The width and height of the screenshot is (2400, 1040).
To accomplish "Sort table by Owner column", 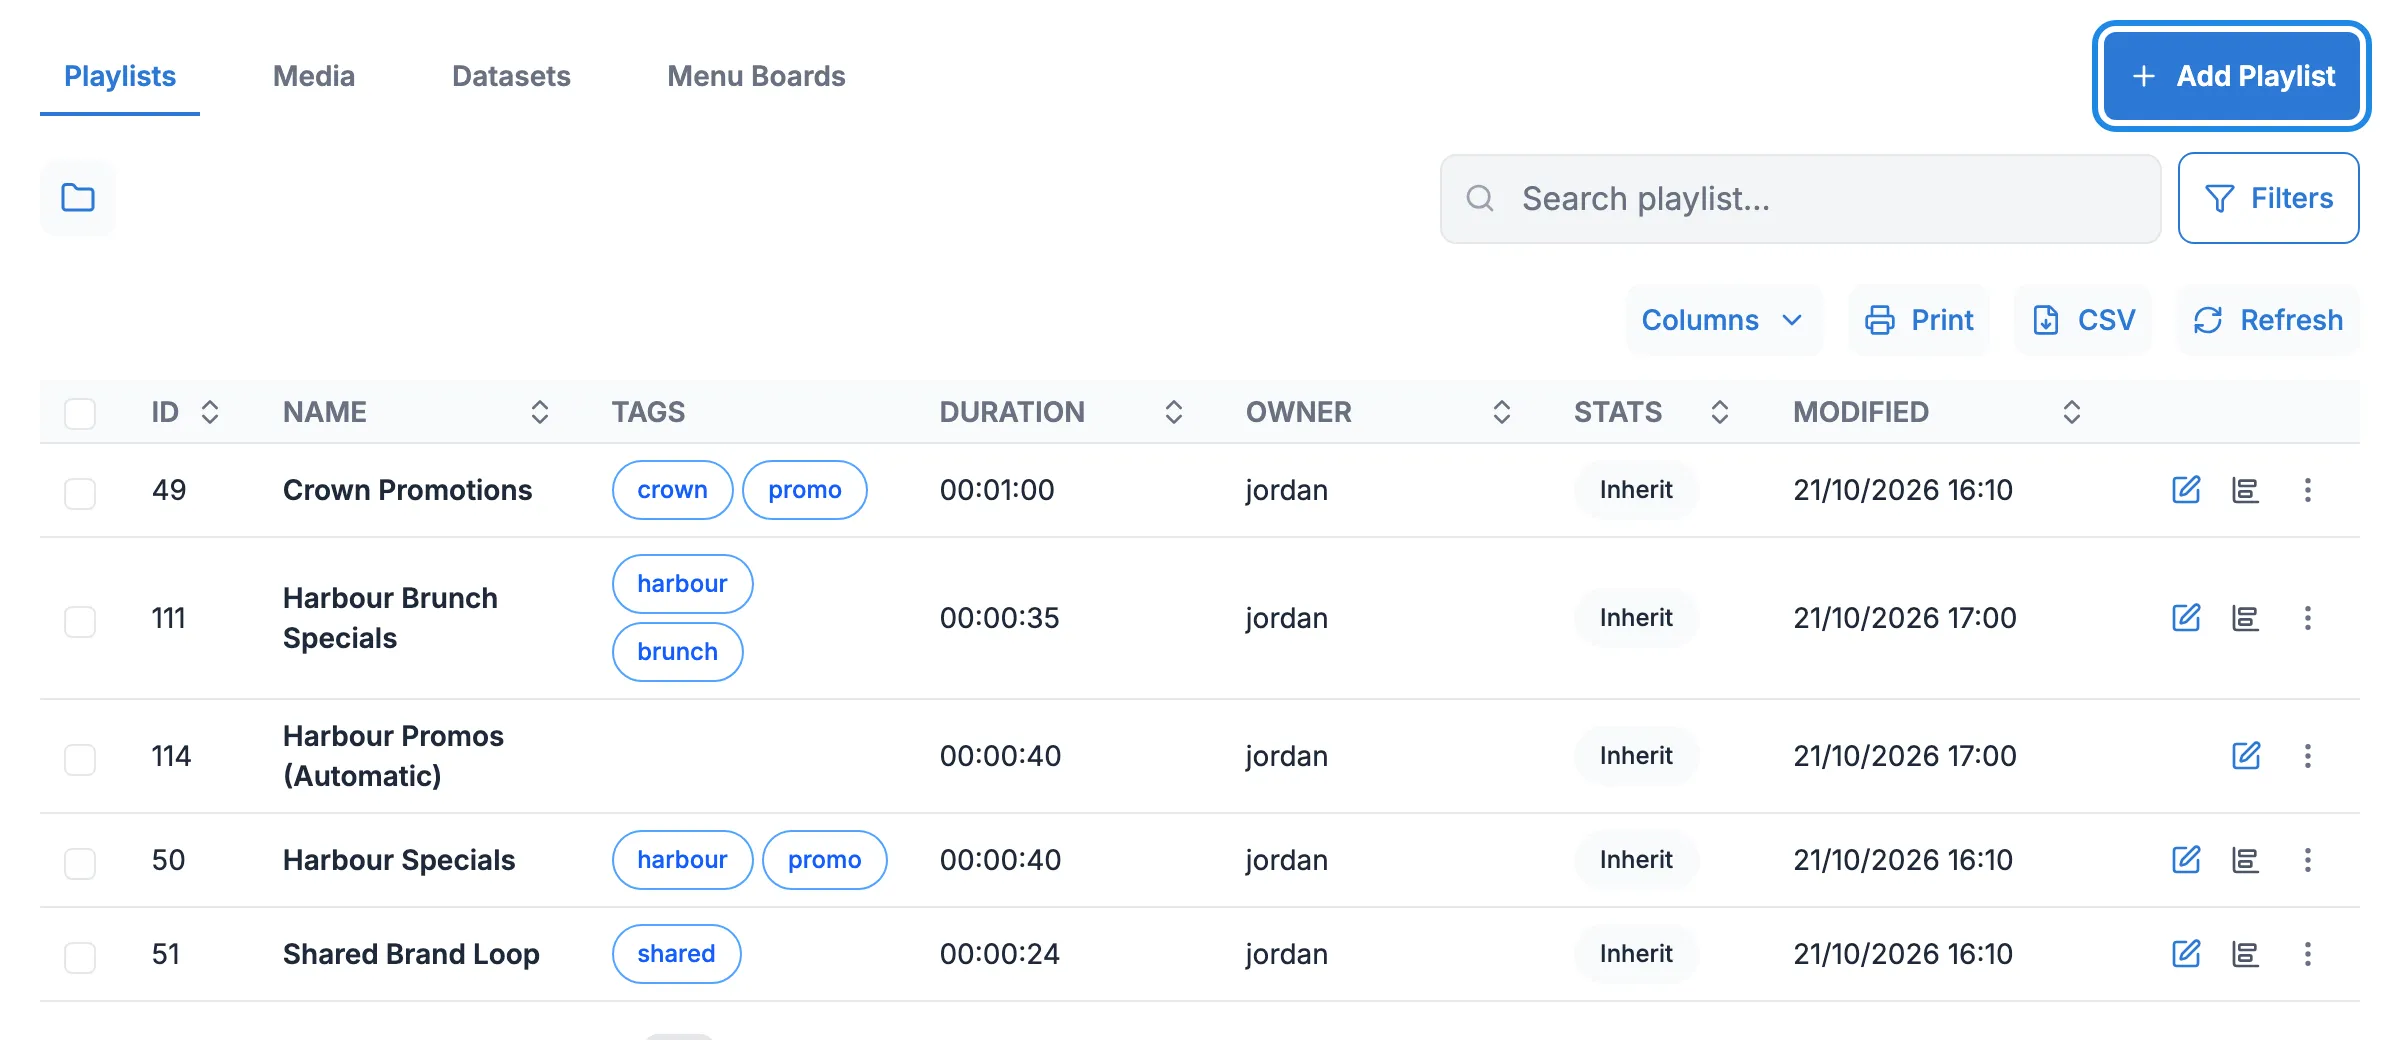I will (x=1502, y=412).
